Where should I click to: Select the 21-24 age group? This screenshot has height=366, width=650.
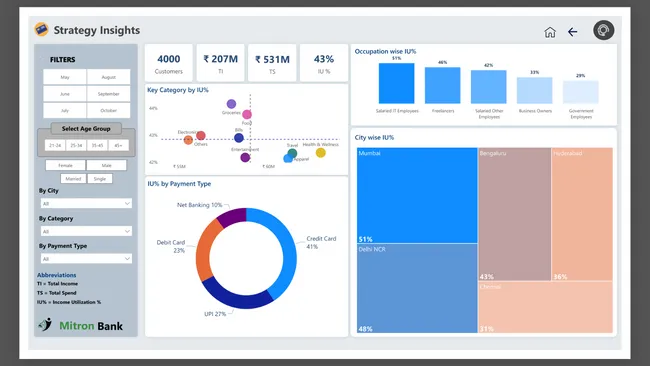pyautogui.click(x=55, y=145)
